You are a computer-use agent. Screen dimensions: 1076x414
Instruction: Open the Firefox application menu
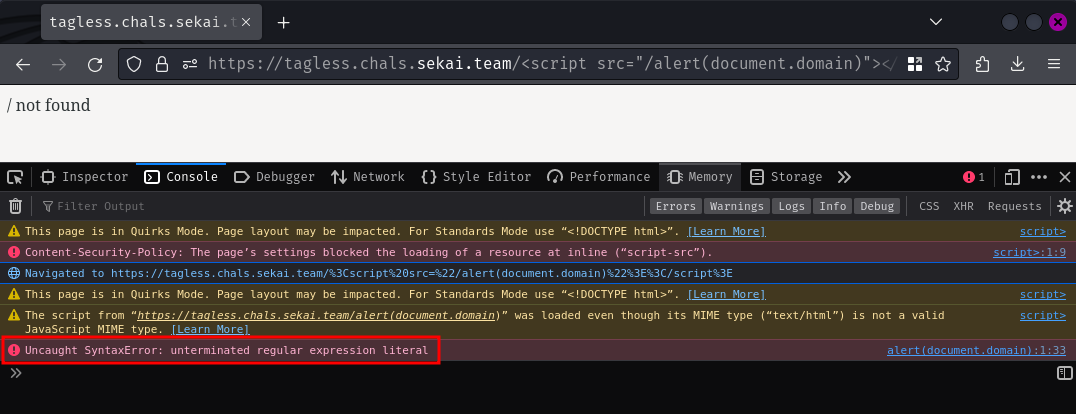click(x=1054, y=65)
